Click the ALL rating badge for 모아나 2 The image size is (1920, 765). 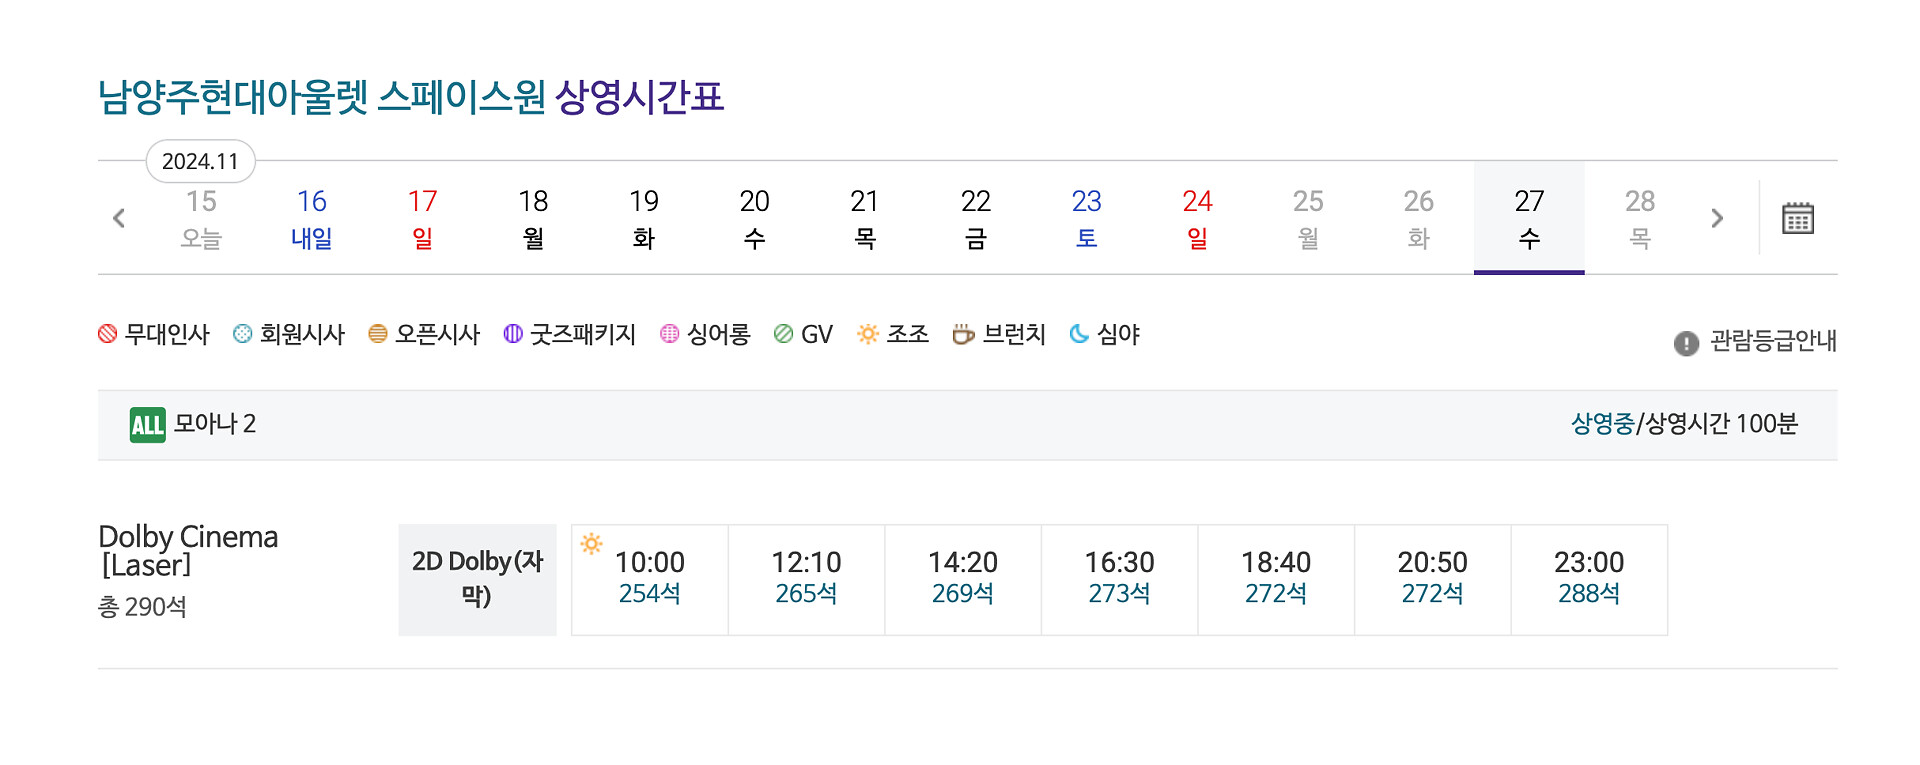point(147,425)
